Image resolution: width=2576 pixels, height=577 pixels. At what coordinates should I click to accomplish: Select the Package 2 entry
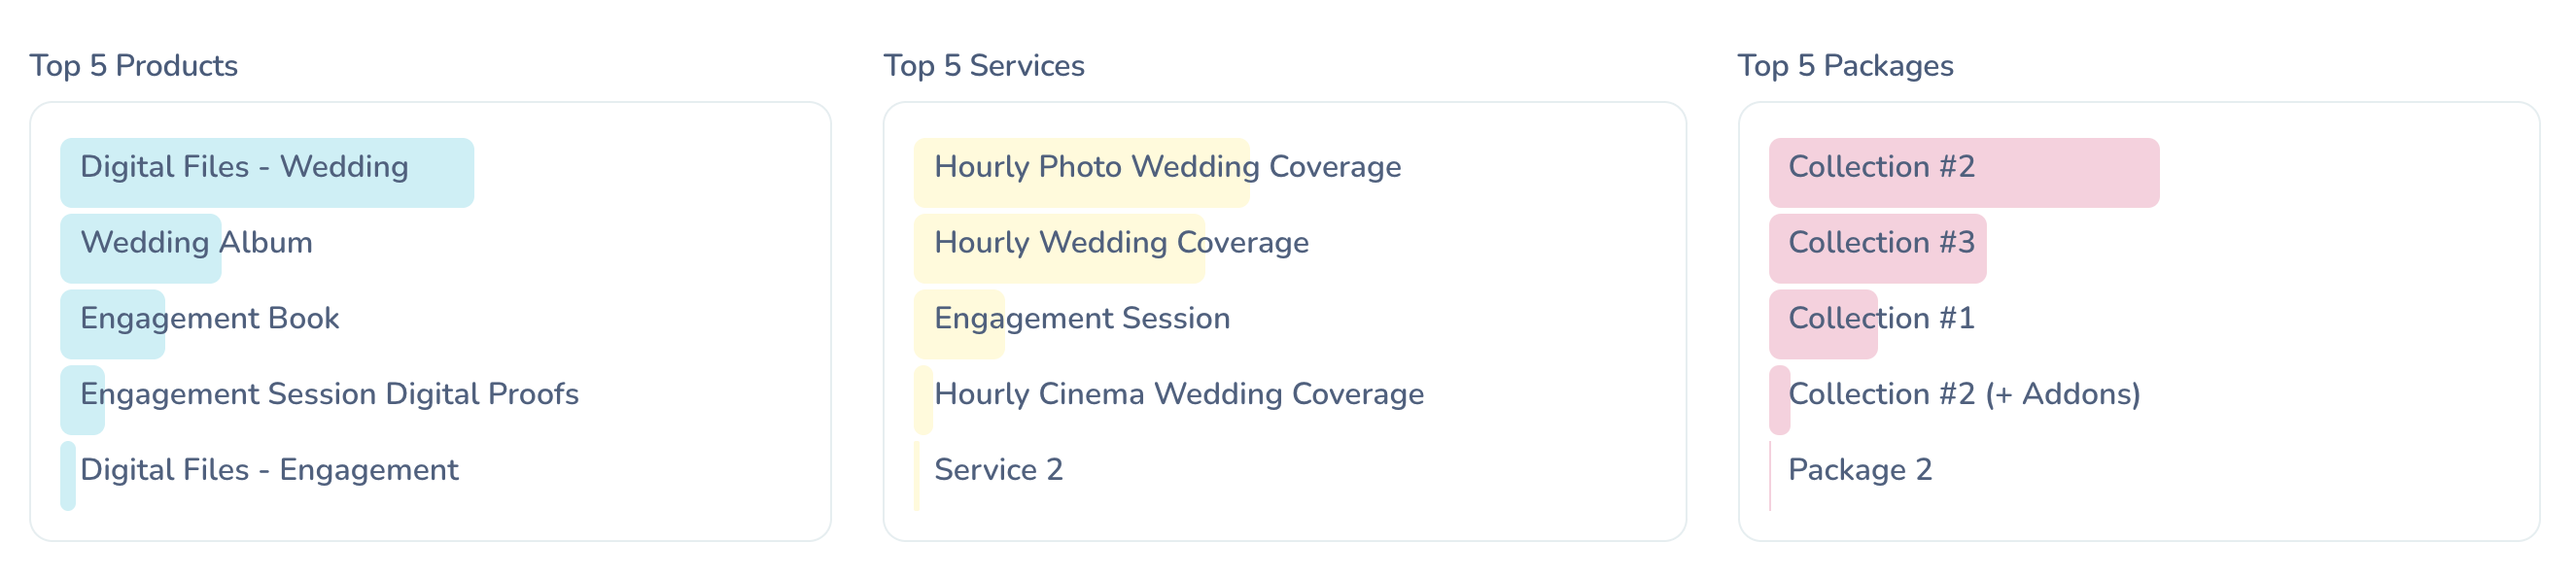tap(1860, 470)
